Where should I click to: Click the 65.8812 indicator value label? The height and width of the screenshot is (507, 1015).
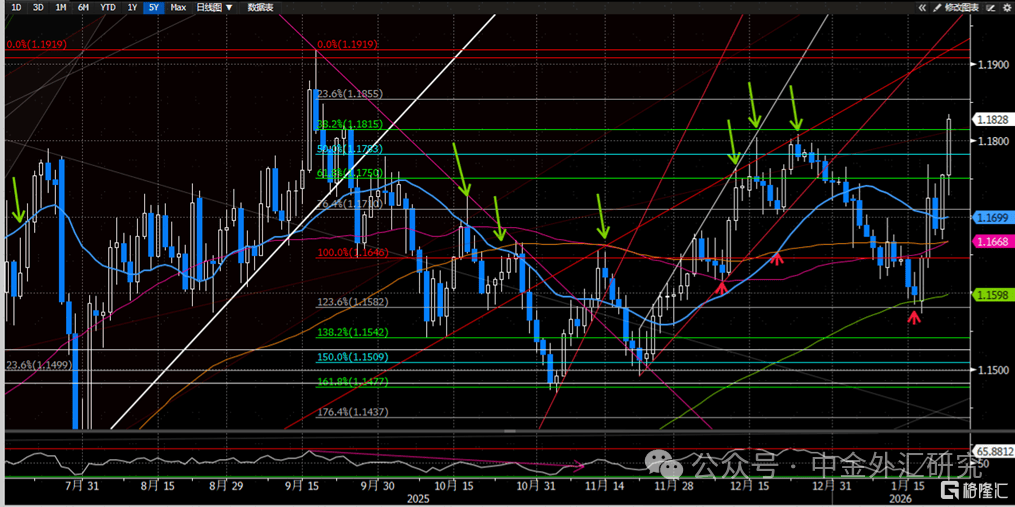tap(993, 451)
